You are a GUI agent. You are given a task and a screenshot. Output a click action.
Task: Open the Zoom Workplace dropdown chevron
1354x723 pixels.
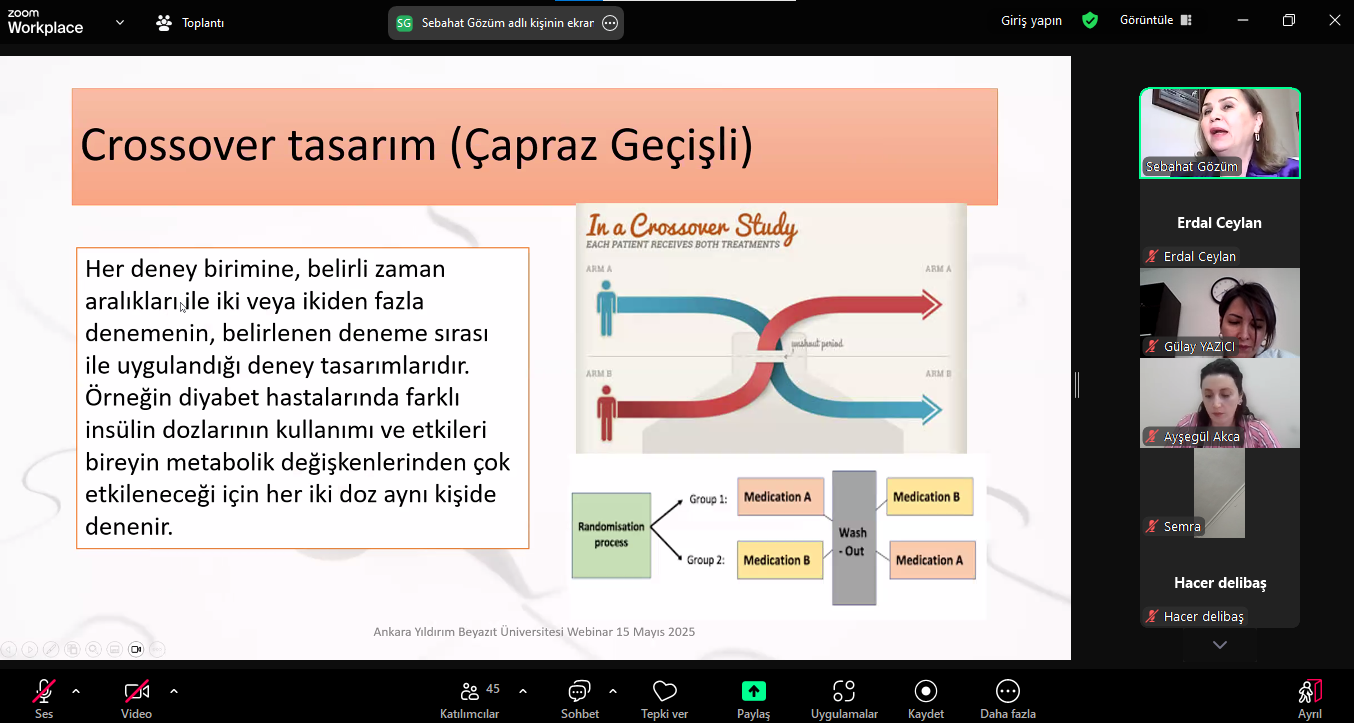[x=120, y=22]
